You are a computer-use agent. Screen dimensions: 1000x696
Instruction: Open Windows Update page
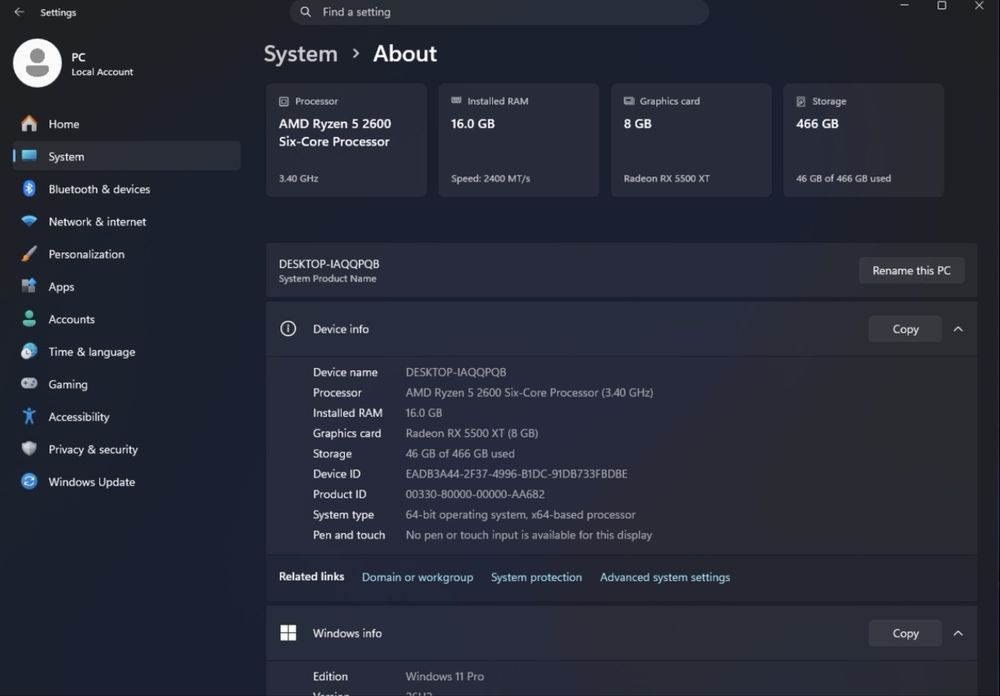pos(127,482)
